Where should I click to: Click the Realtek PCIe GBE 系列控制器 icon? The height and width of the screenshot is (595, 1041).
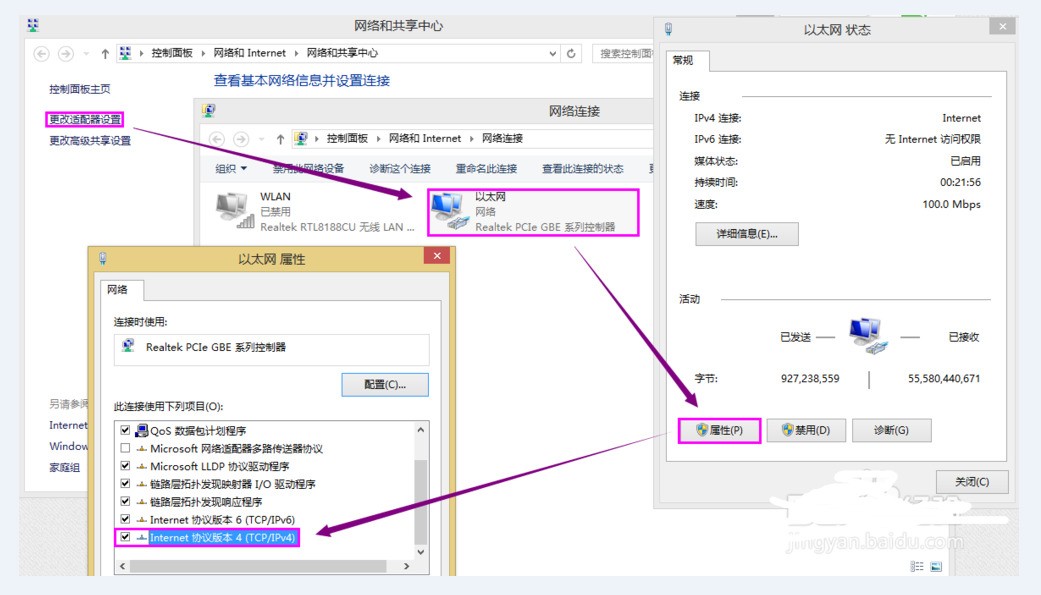pos(128,347)
